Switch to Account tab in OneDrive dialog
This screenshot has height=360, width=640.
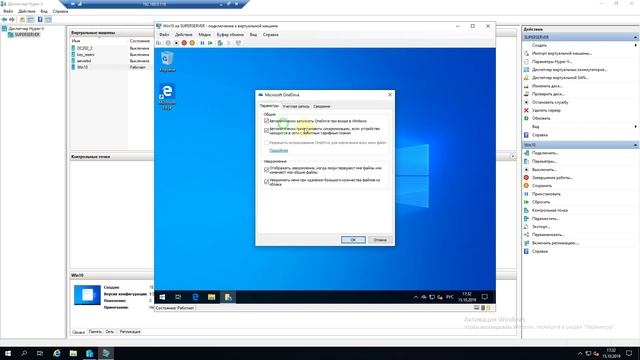[296, 106]
